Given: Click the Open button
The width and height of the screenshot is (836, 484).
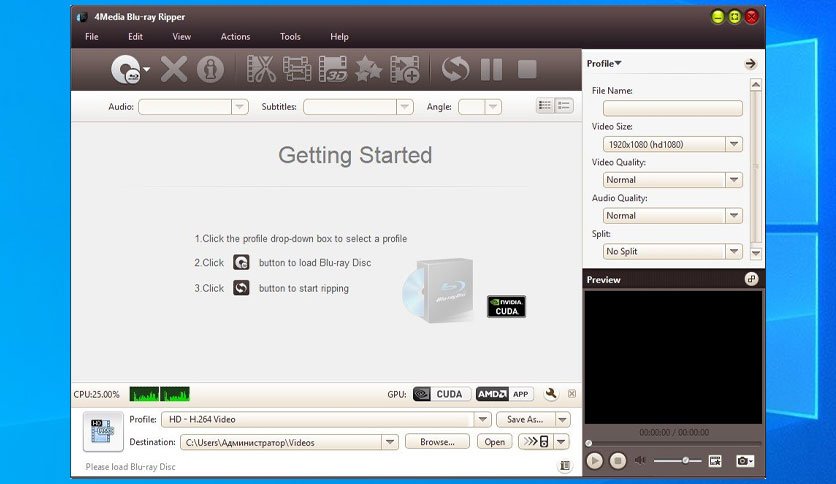Looking at the screenshot, I should click(495, 442).
